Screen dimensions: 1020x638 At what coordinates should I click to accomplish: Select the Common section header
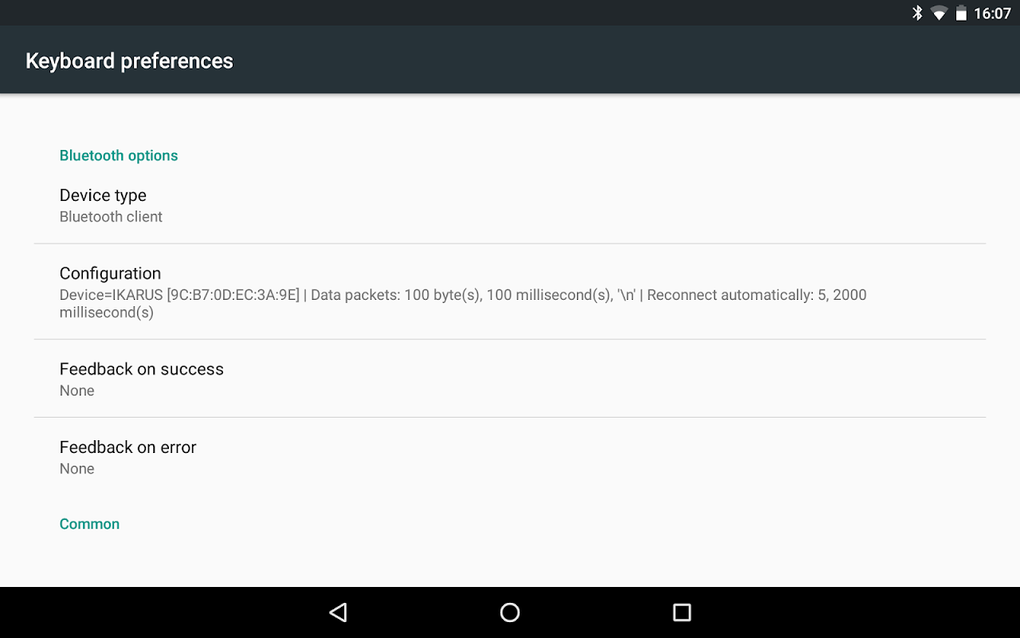coord(89,524)
